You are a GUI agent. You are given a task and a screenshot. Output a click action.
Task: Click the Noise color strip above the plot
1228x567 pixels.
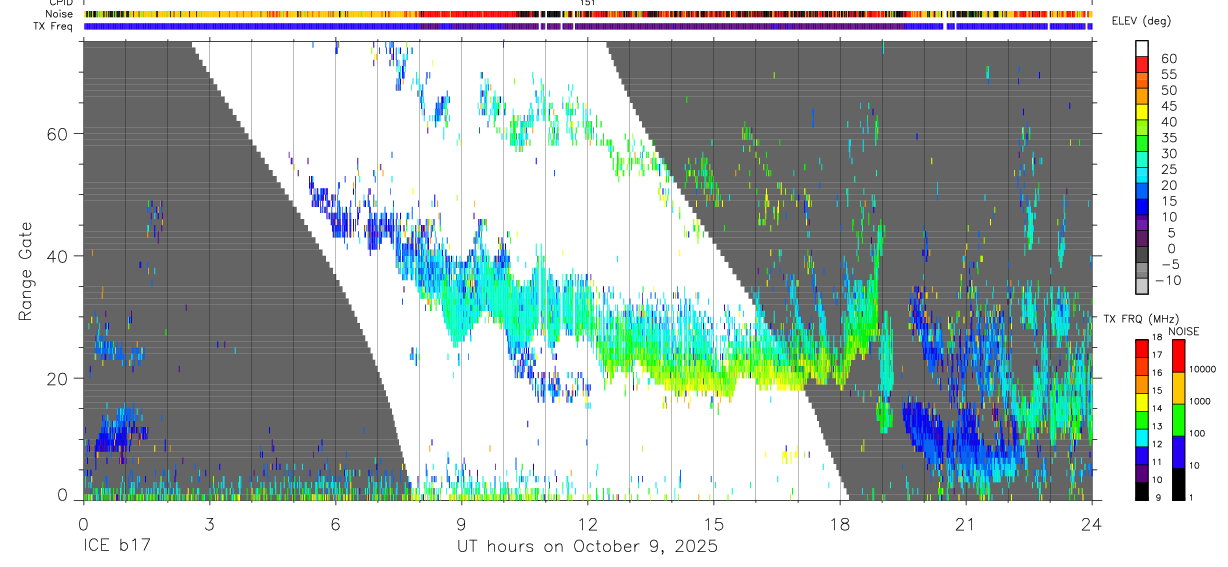(588, 15)
